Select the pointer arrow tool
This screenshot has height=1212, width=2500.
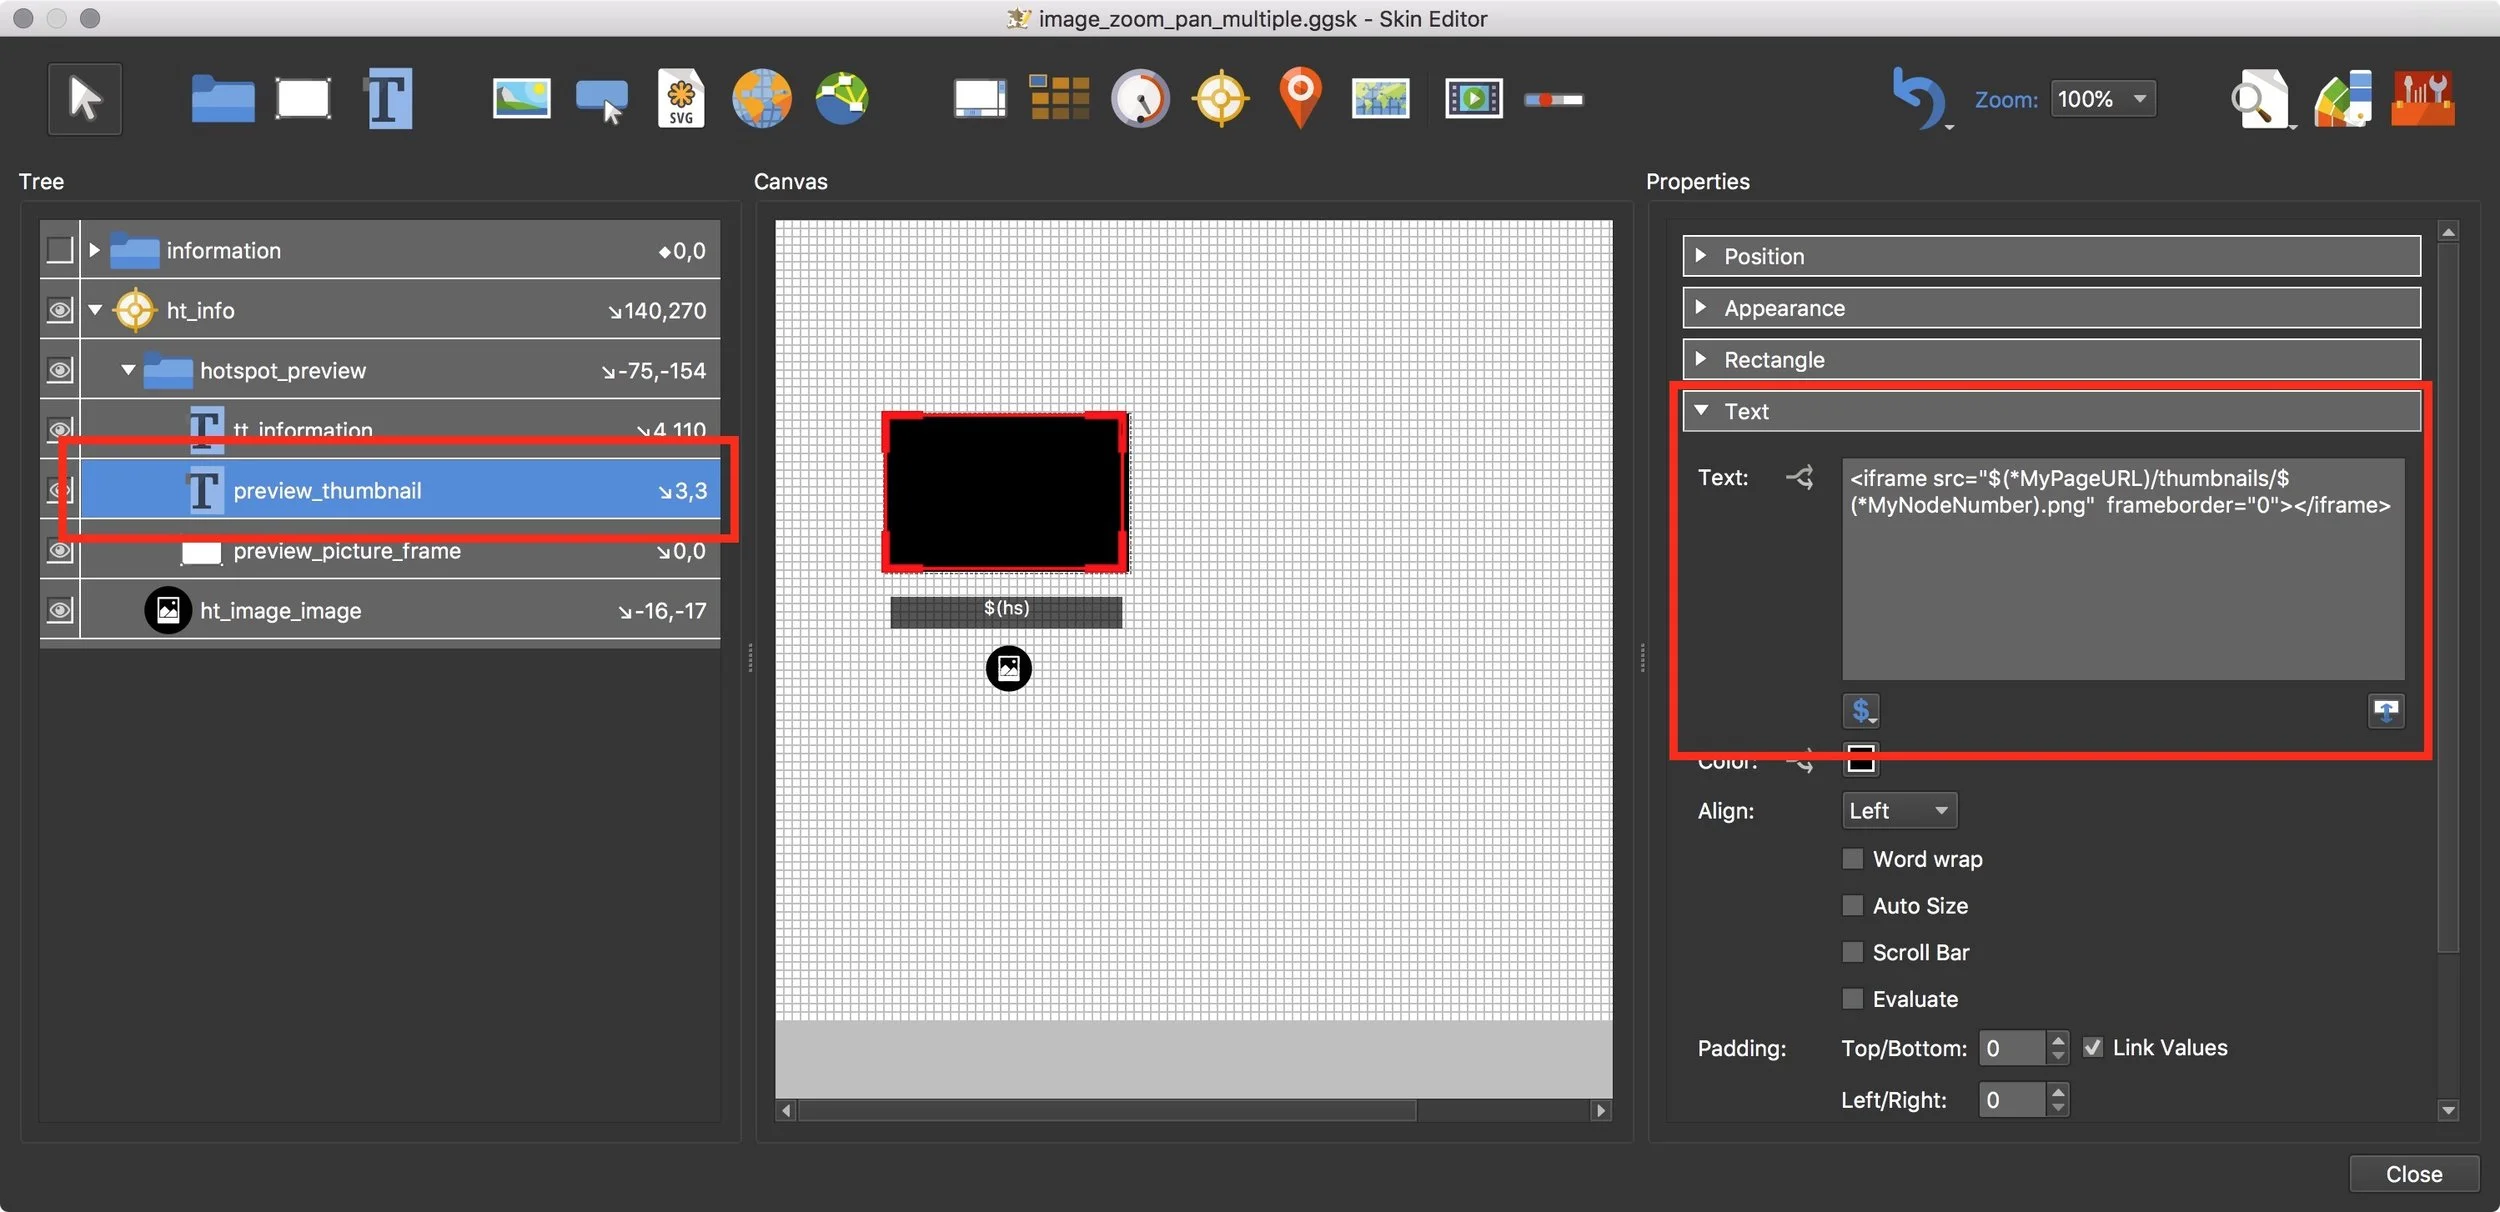(x=85, y=99)
